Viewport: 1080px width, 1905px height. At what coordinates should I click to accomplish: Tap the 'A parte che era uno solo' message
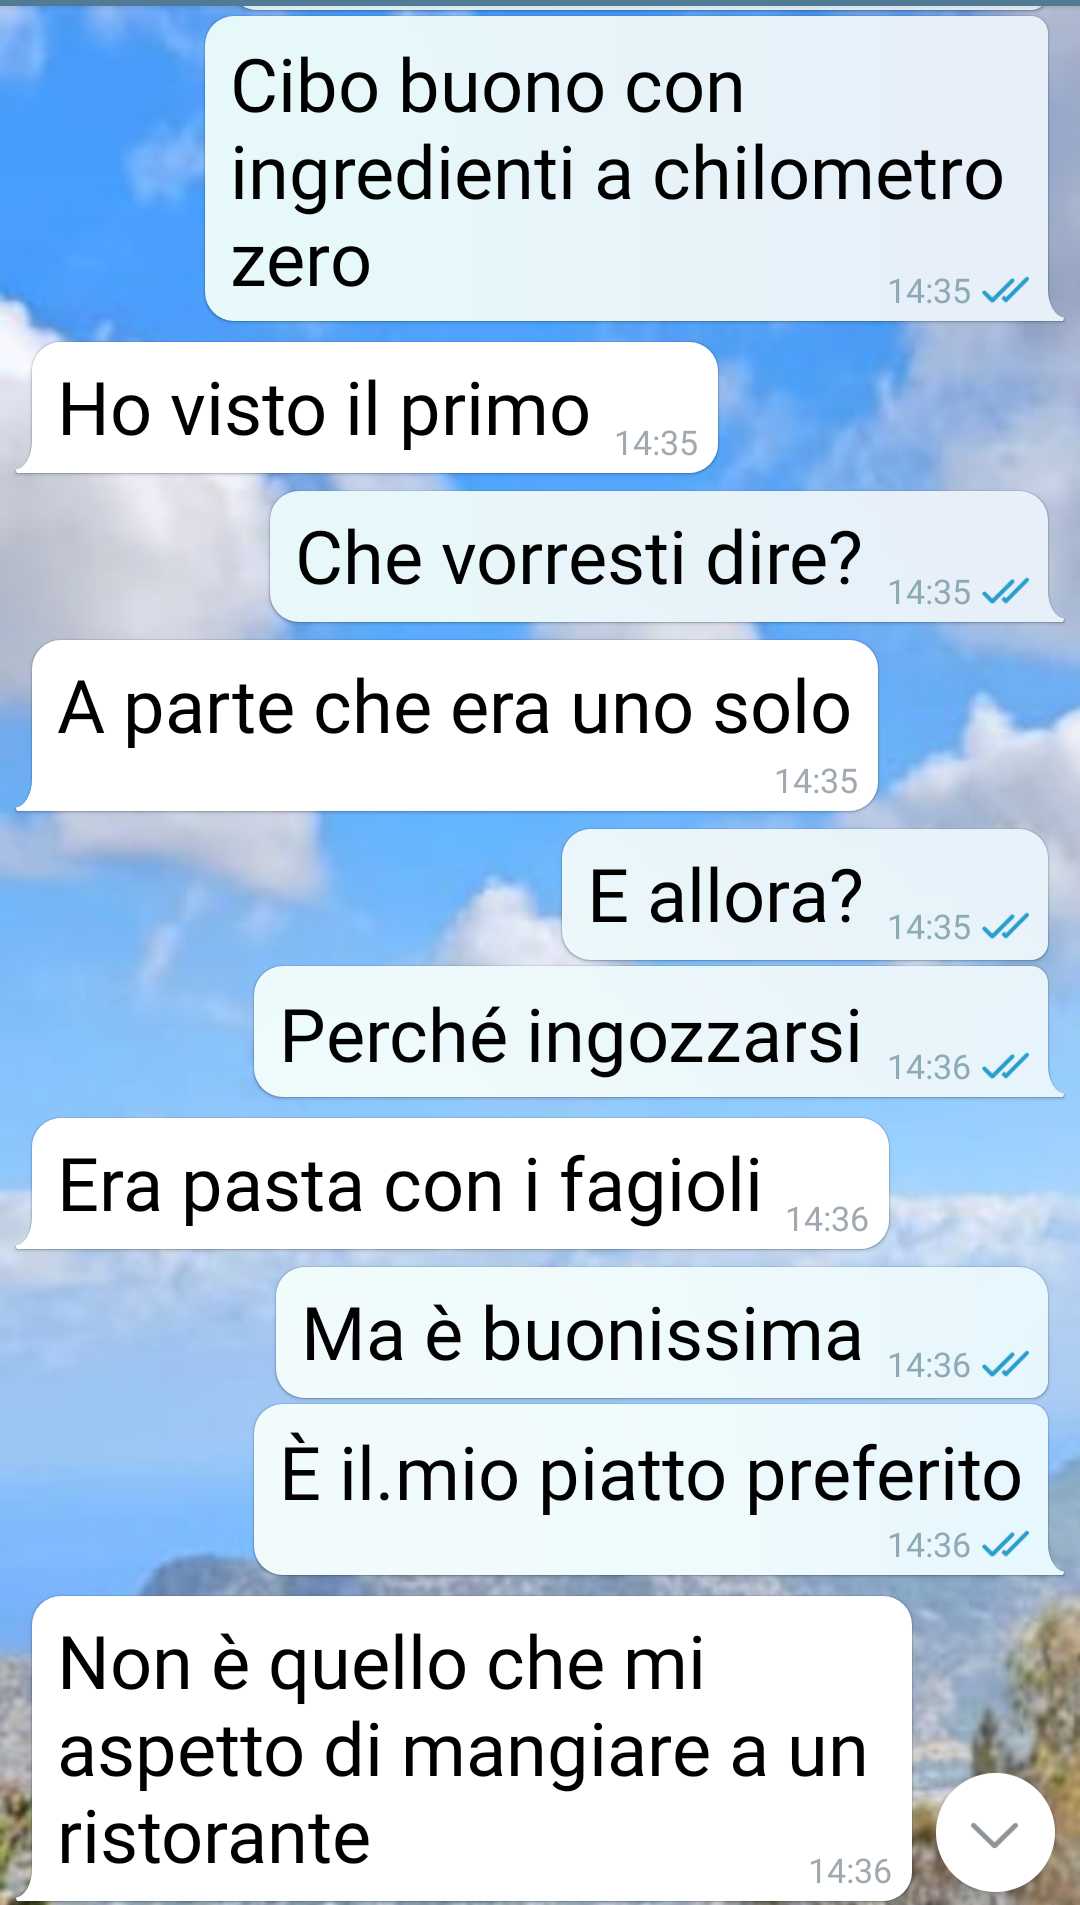click(x=447, y=725)
